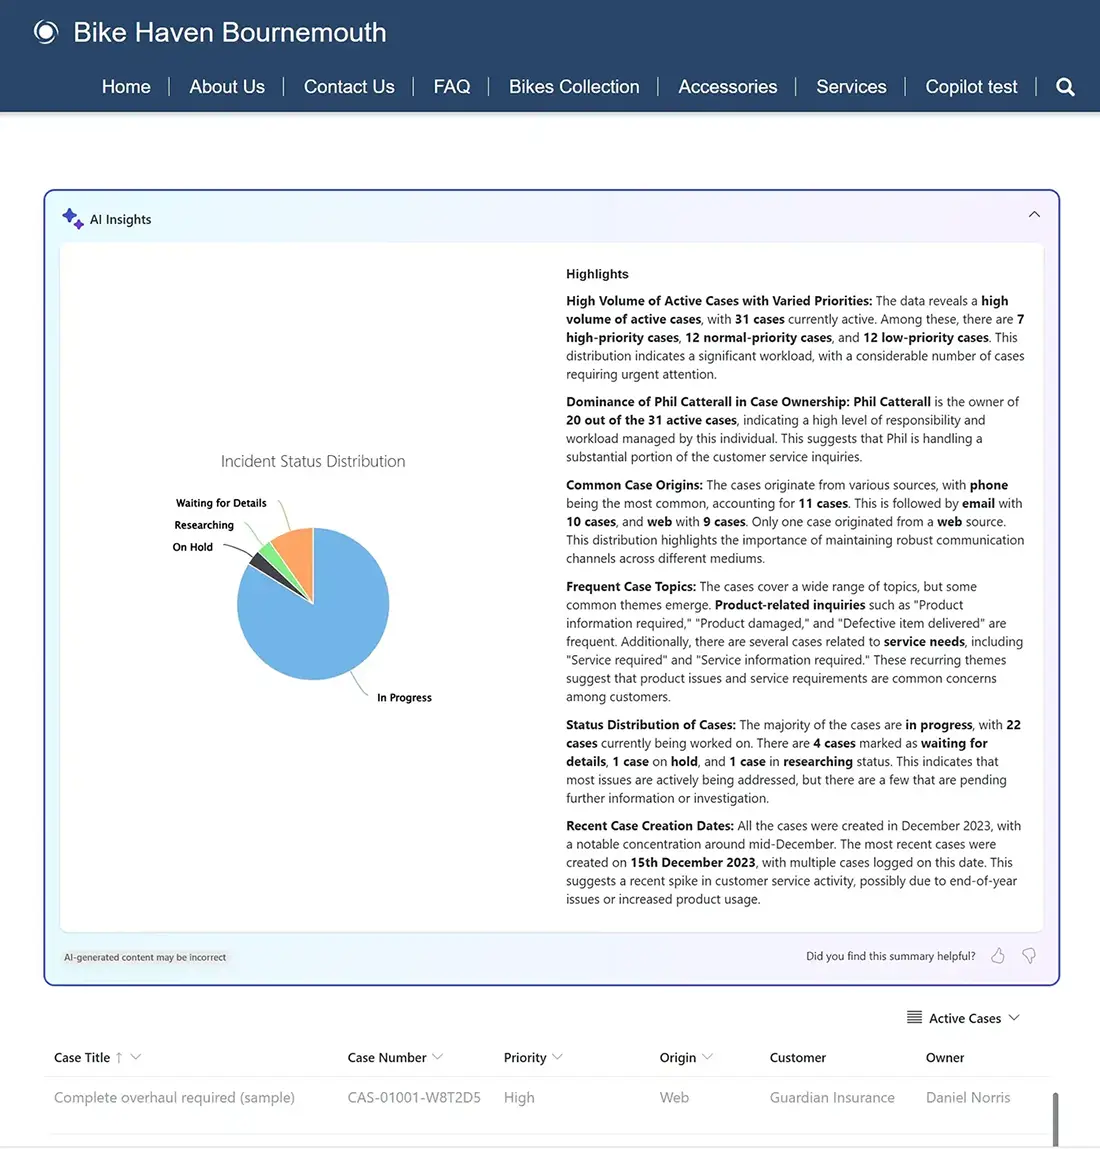Image resolution: width=1100 pixels, height=1149 pixels.
Task: Open the Active Cases view dropdown
Action: (x=1014, y=1018)
